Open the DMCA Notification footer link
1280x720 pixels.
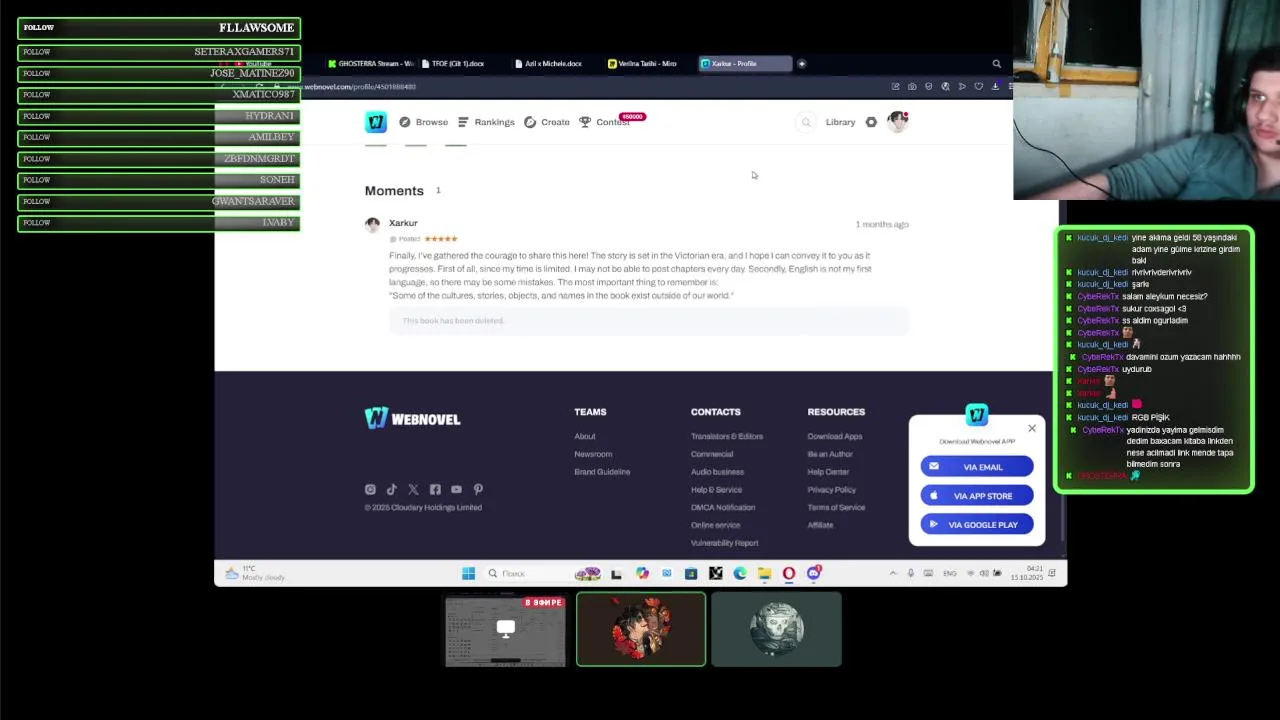pos(723,507)
